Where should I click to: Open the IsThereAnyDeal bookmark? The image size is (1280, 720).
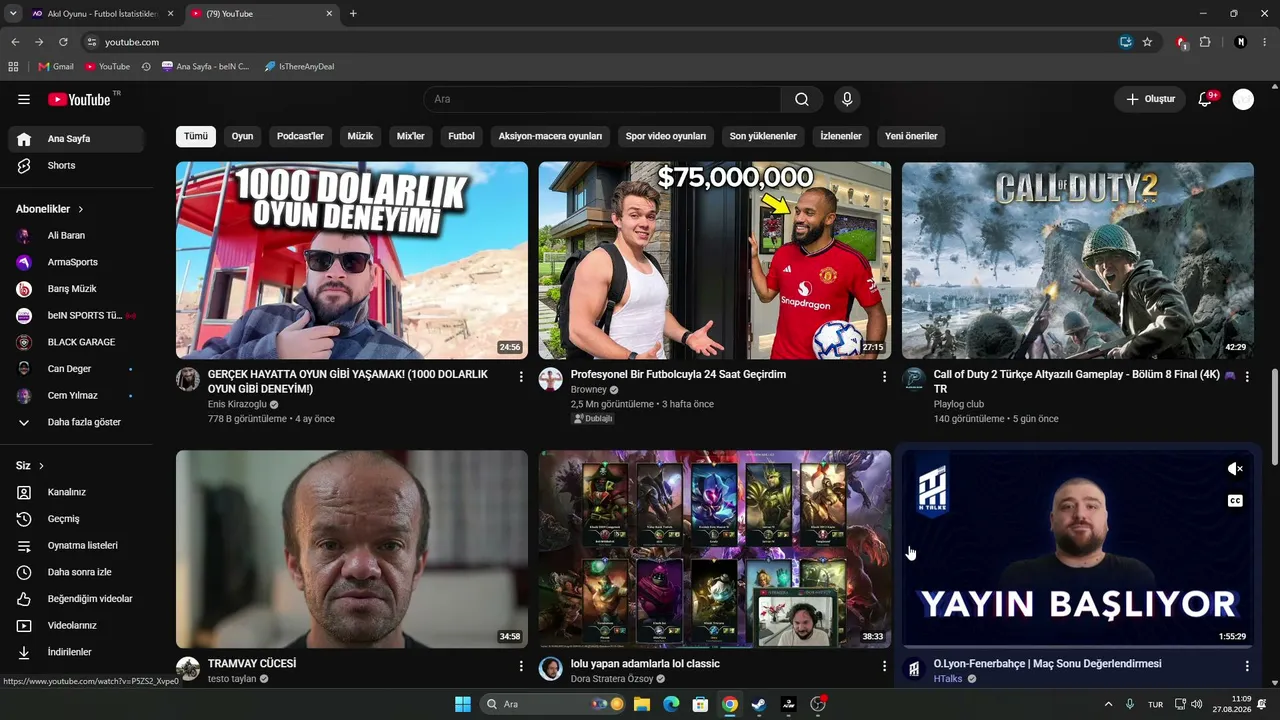click(299, 67)
